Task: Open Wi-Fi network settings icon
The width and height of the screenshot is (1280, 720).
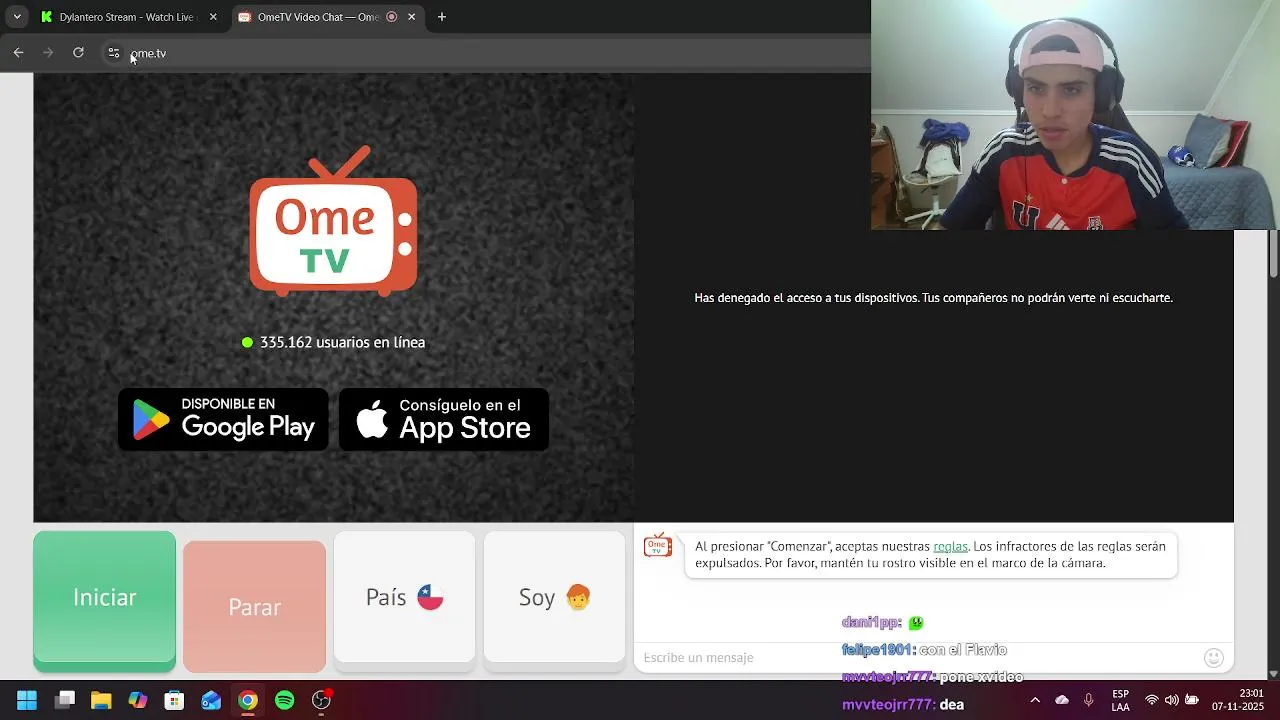Action: [x=1152, y=701]
